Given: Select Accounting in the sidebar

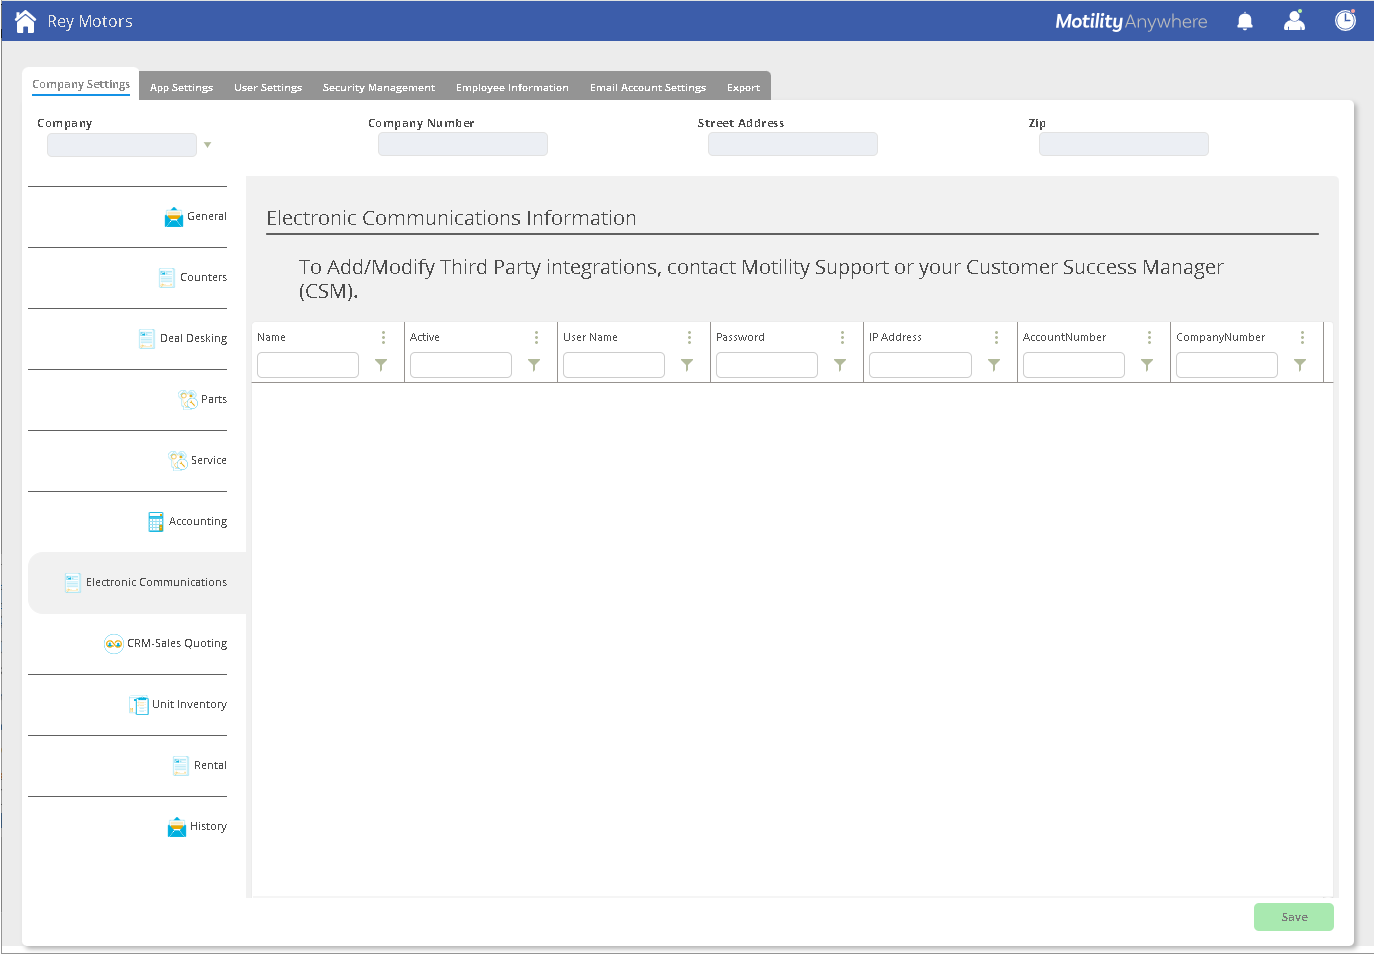Looking at the screenshot, I should click(198, 522).
